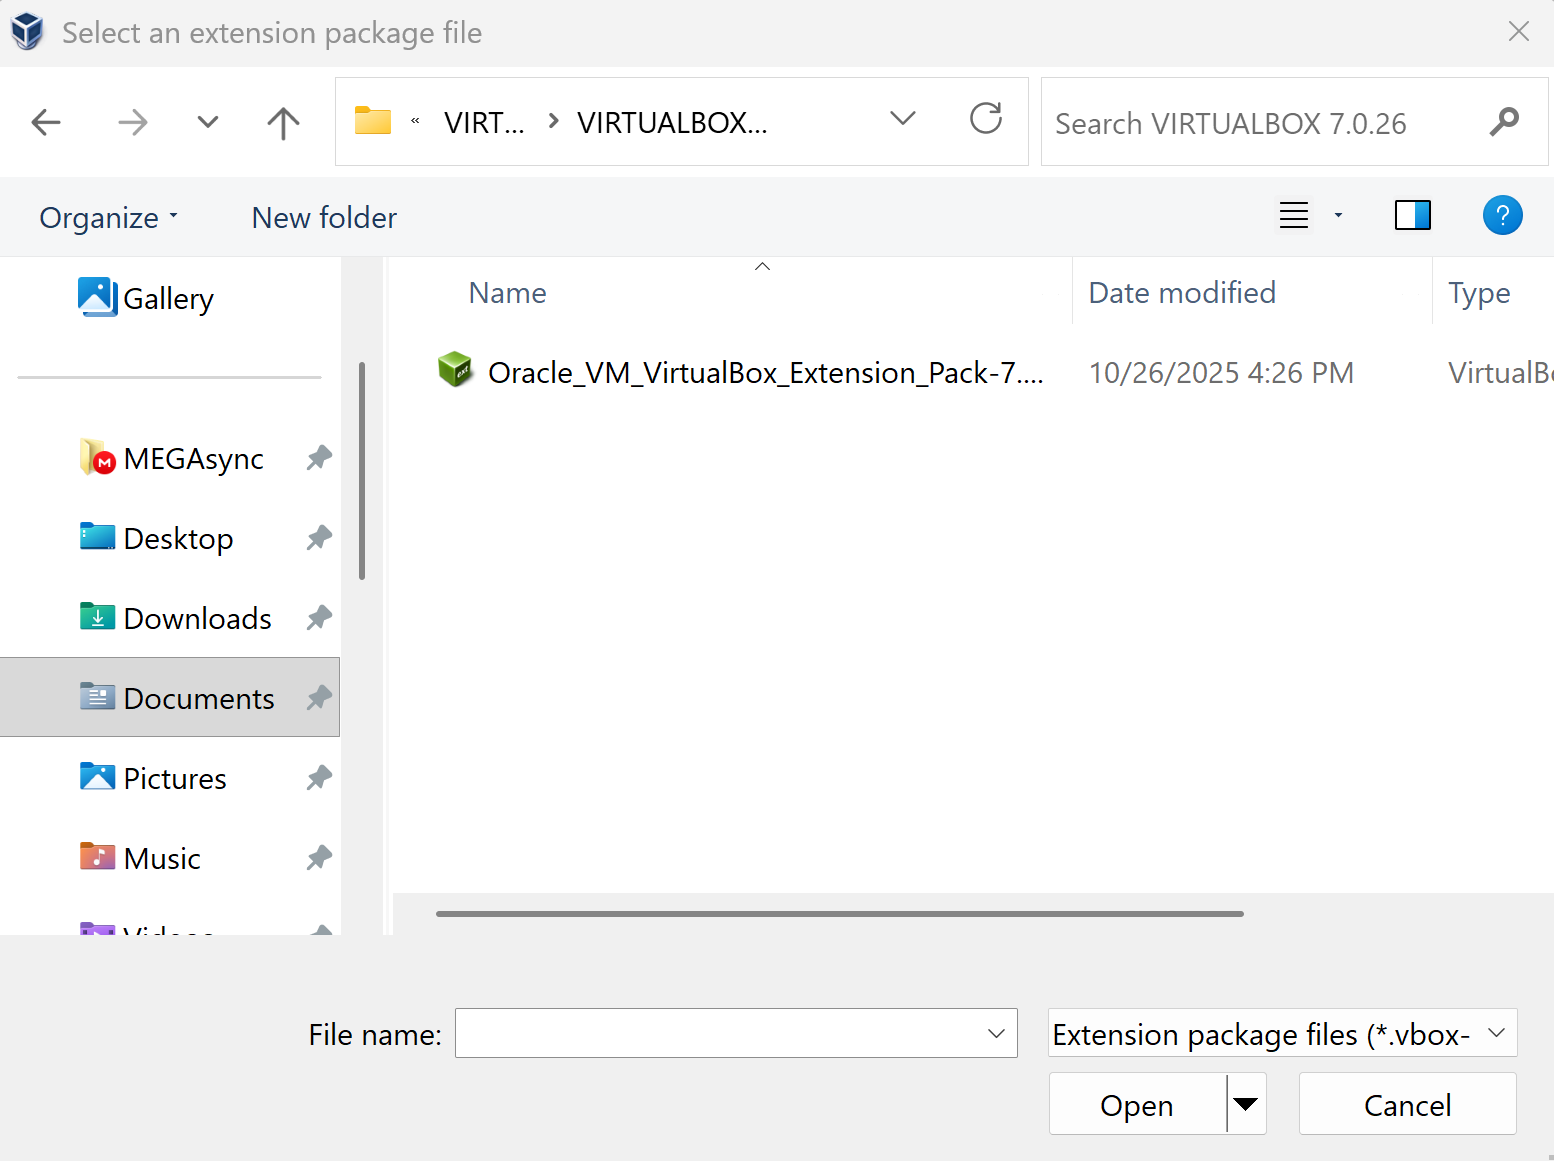Open address bar previous locations dropdown

903,119
